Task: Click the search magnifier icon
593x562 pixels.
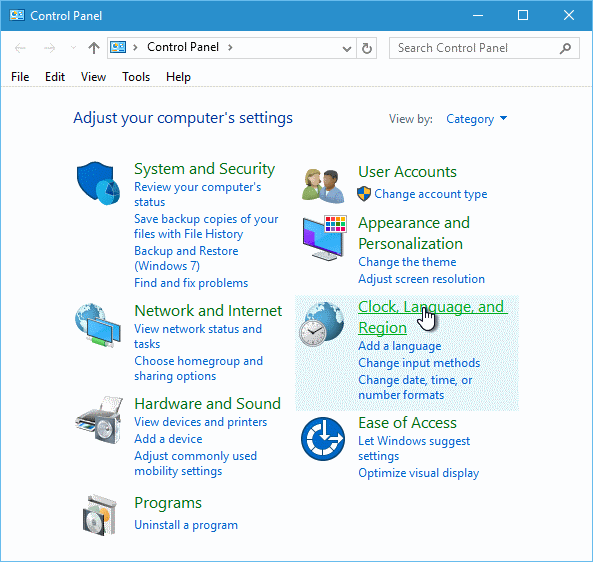Action: click(565, 48)
